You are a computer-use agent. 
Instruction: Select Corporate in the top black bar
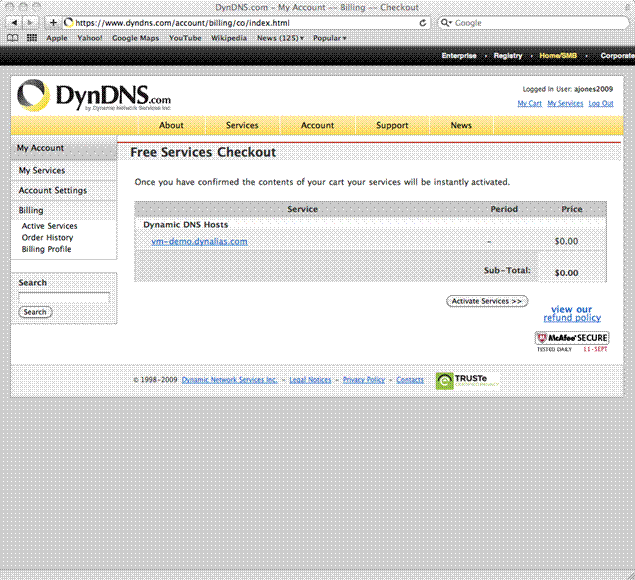click(x=617, y=55)
